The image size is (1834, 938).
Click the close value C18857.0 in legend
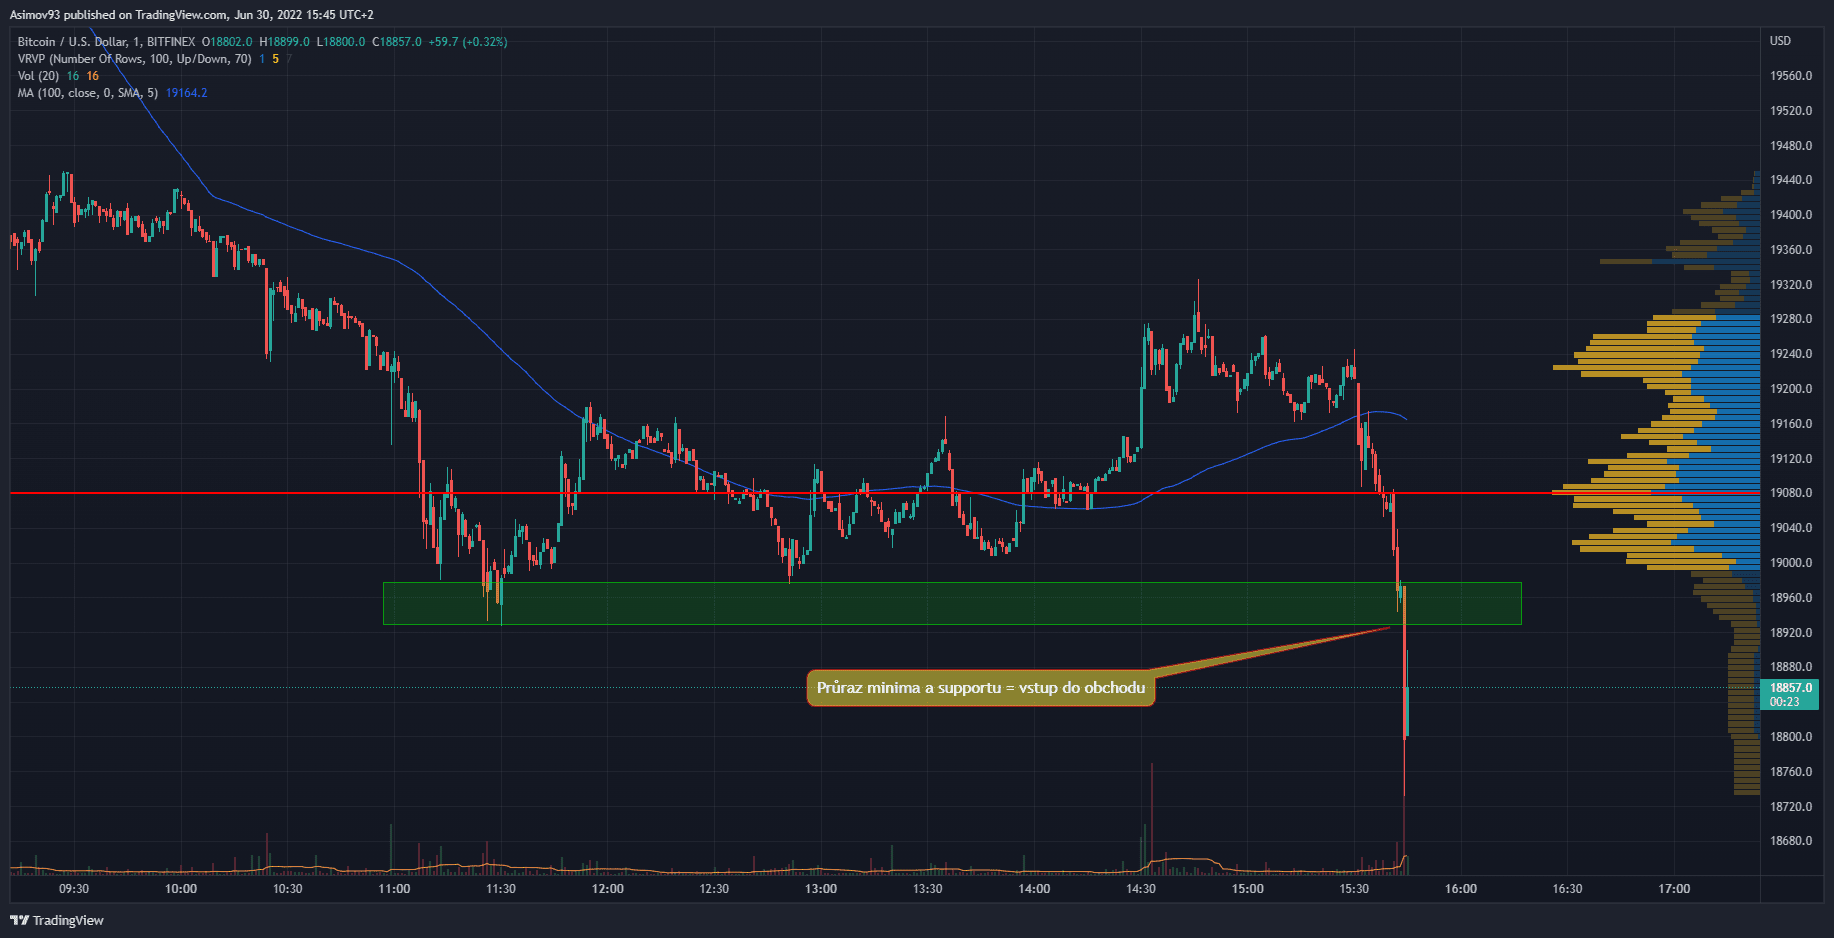coord(397,42)
